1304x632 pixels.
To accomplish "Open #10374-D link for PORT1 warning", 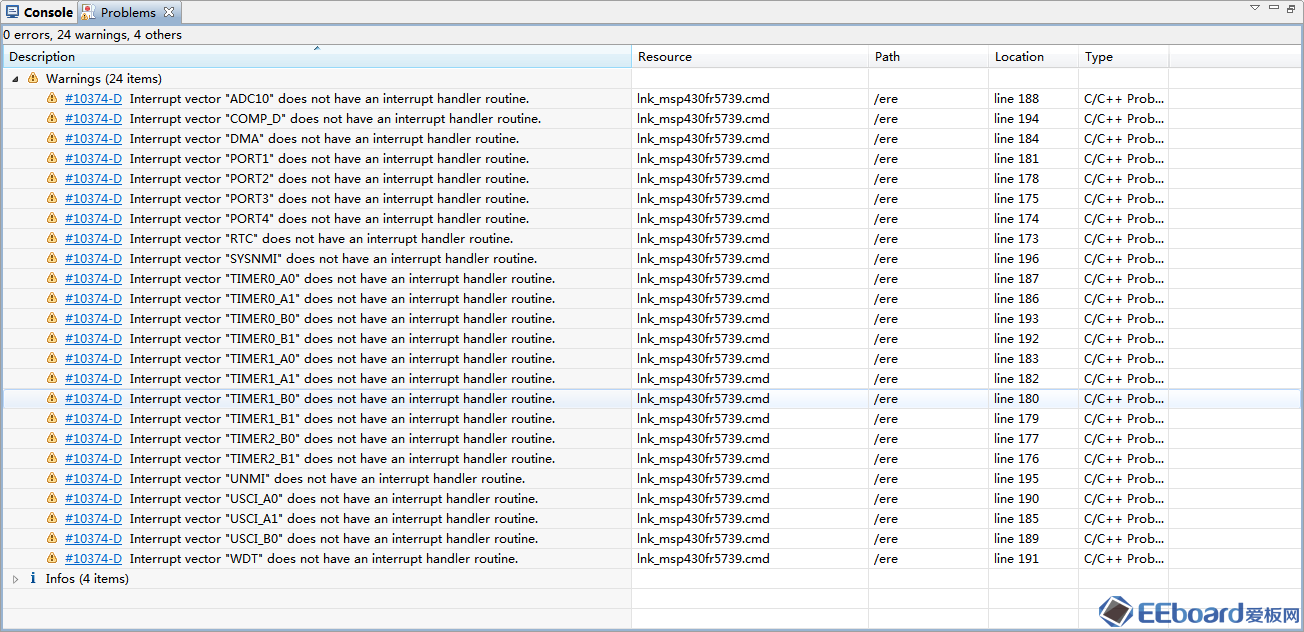I will (x=93, y=158).
